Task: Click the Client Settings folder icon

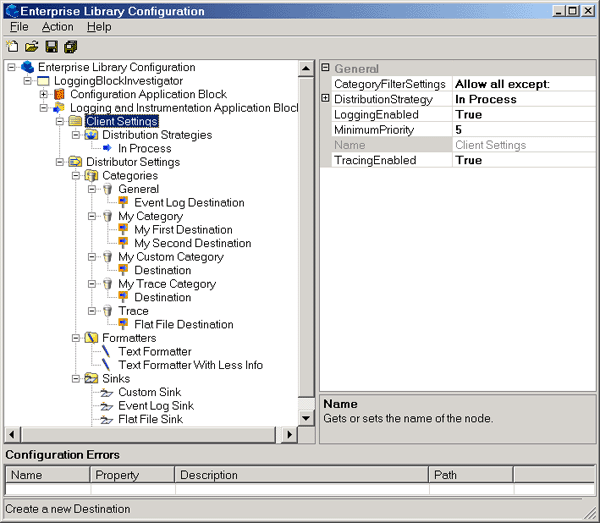Action: point(75,121)
